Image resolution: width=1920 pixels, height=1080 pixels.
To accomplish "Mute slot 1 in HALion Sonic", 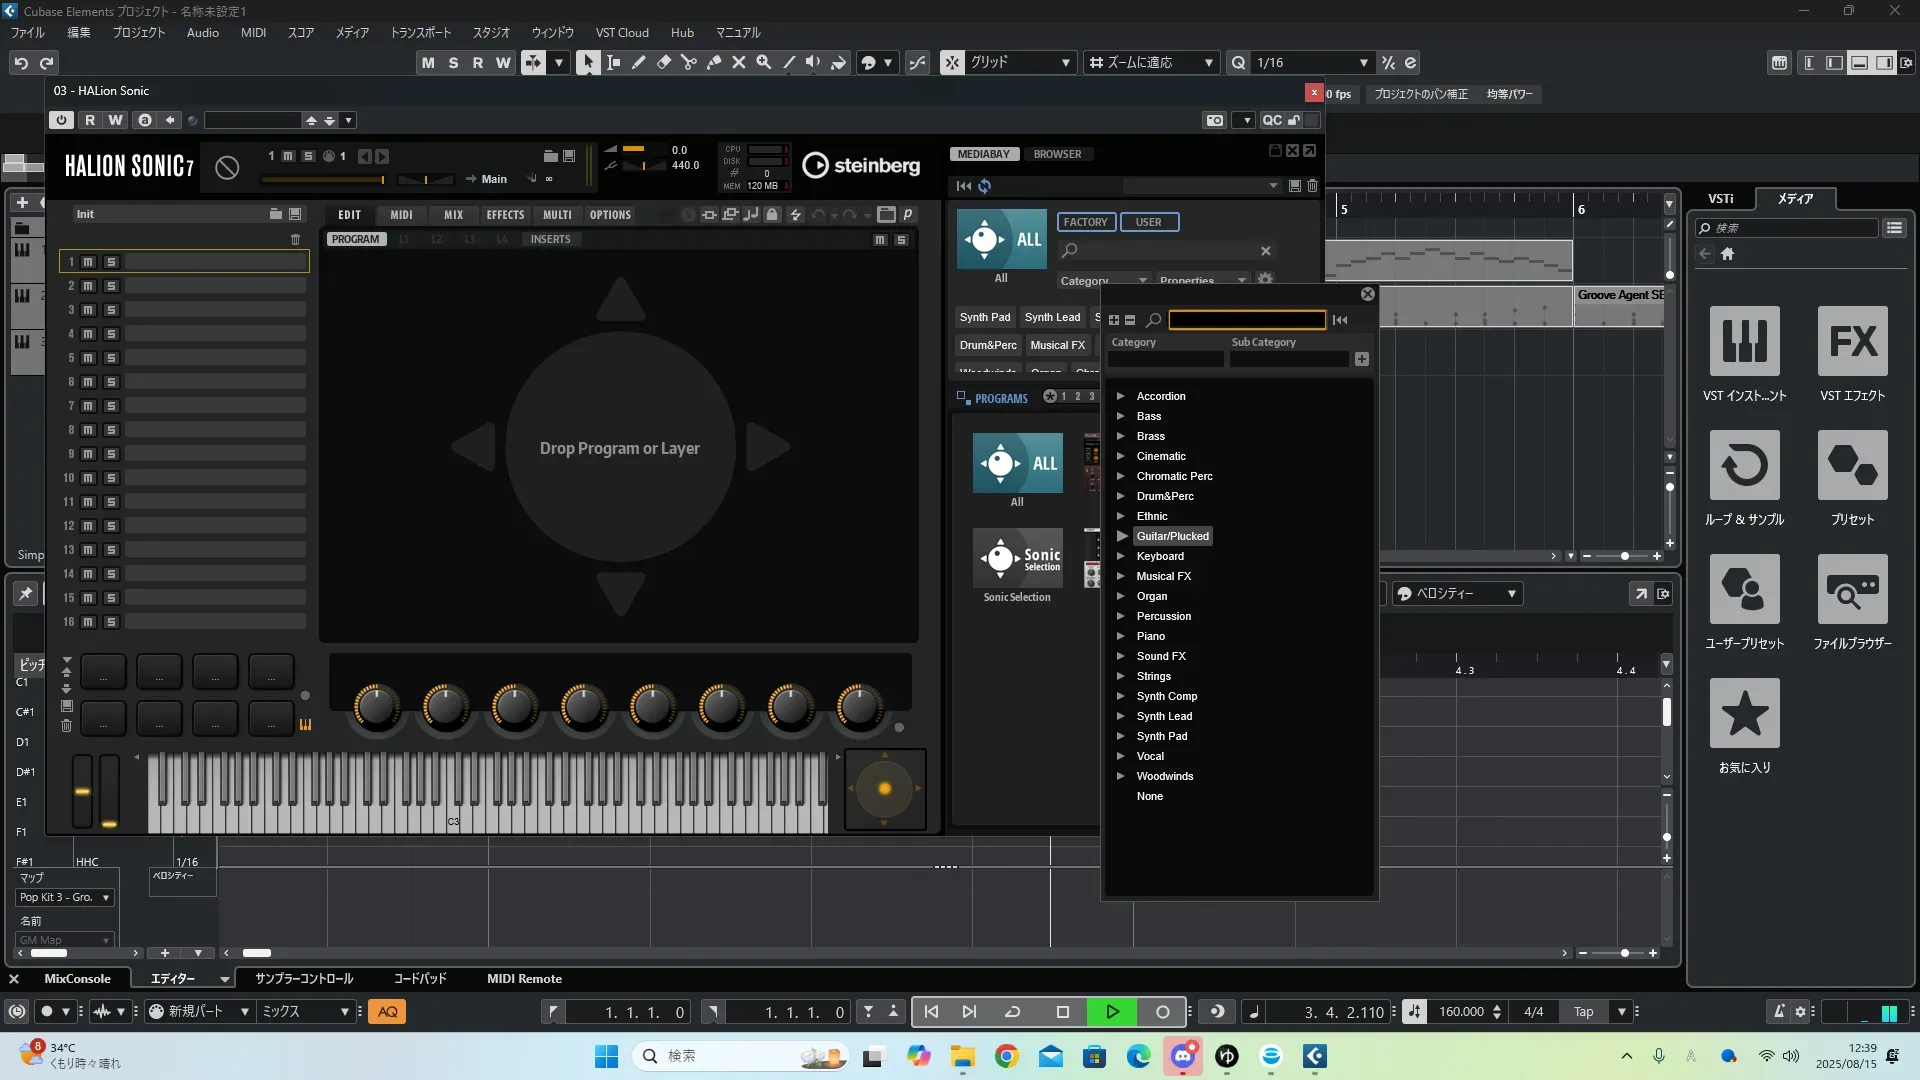I will point(88,262).
